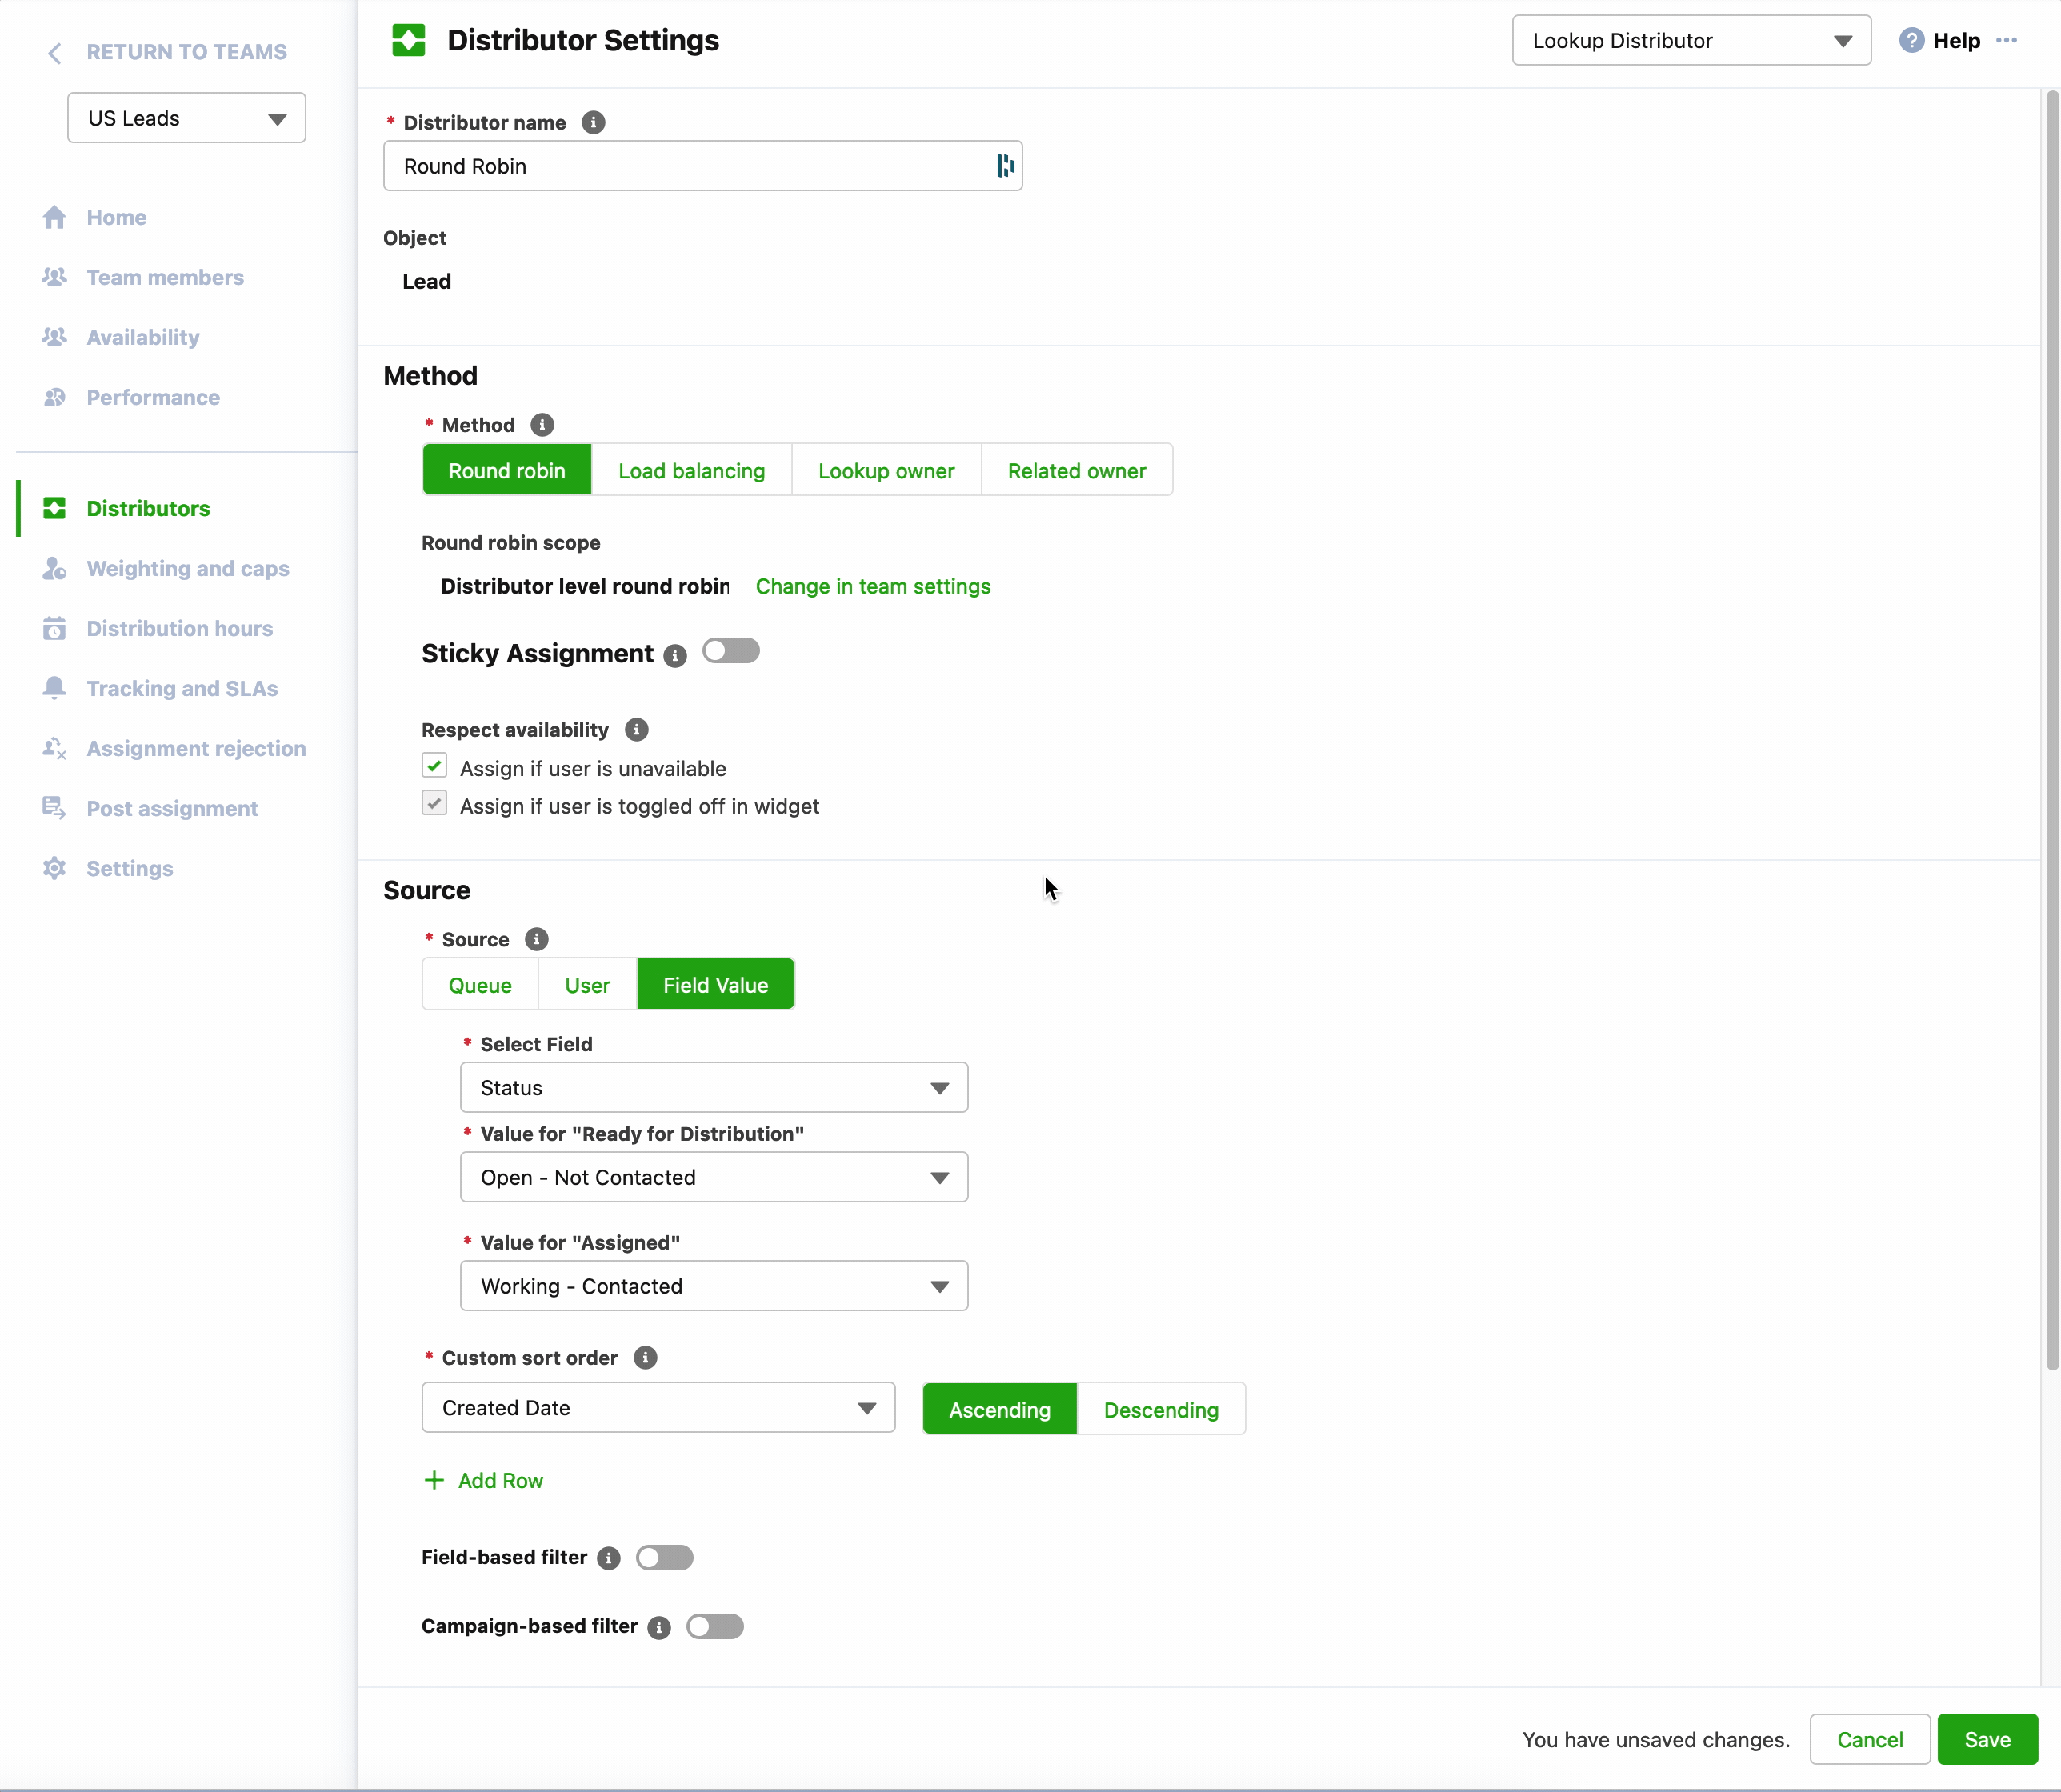Select the Performance icon in the sidebar
2061x1792 pixels.
click(x=55, y=397)
